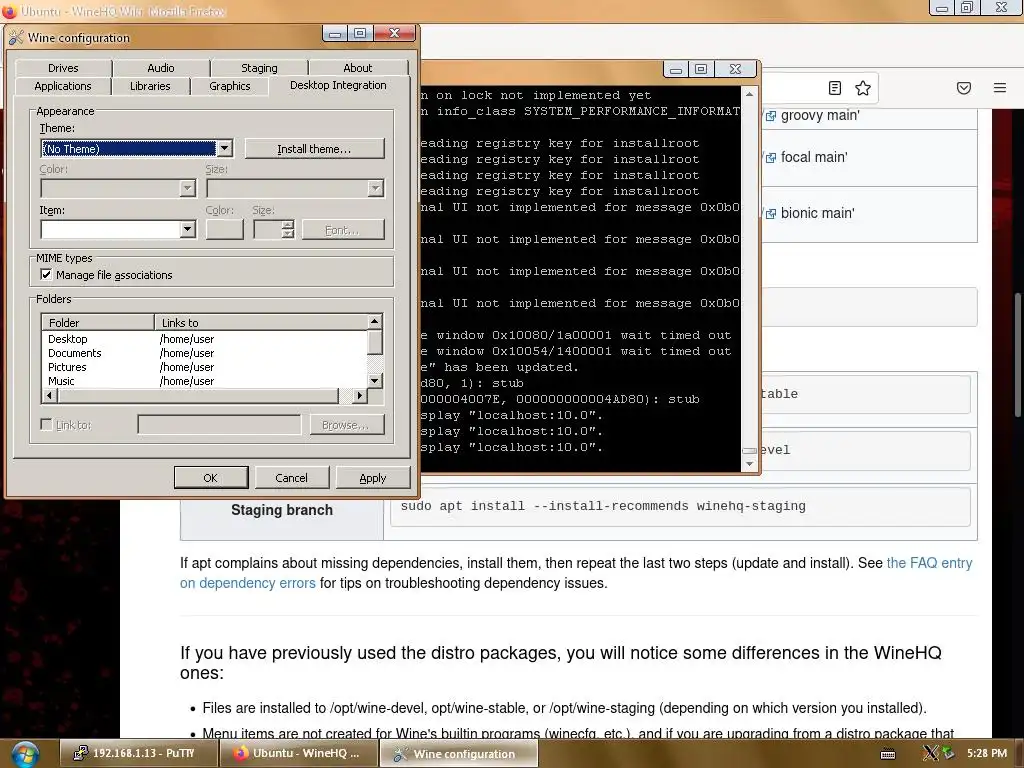1024x768 pixels.
Task: Select the Documents folder row
Action: click(x=204, y=353)
